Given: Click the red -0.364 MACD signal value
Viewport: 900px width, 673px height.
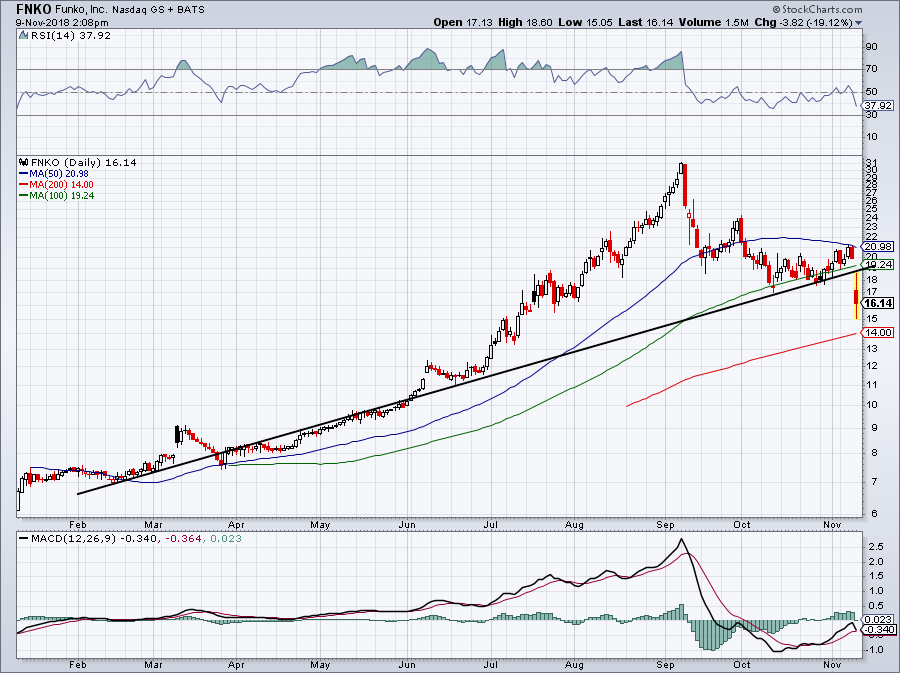Looking at the screenshot, I should click(183, 538).
